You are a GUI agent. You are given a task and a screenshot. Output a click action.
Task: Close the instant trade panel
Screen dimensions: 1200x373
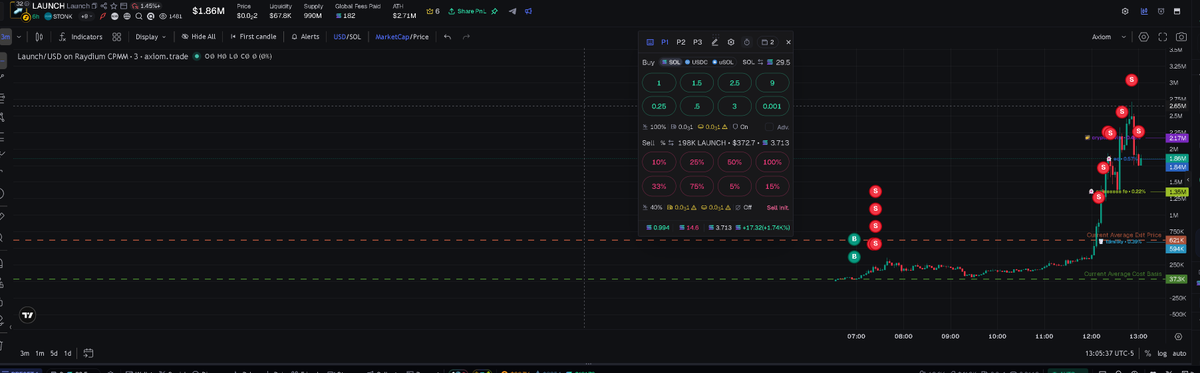[788, 42]
